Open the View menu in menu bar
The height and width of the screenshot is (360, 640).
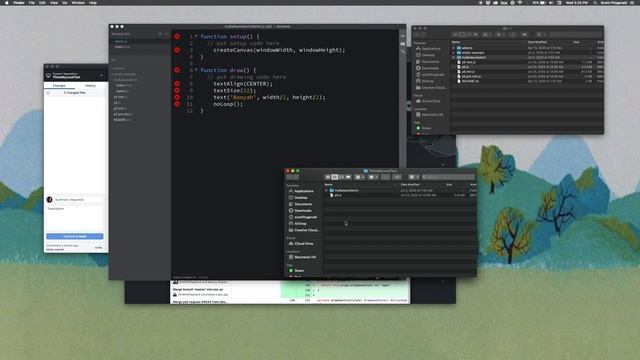pyautogui.click(x=53, y=2)
